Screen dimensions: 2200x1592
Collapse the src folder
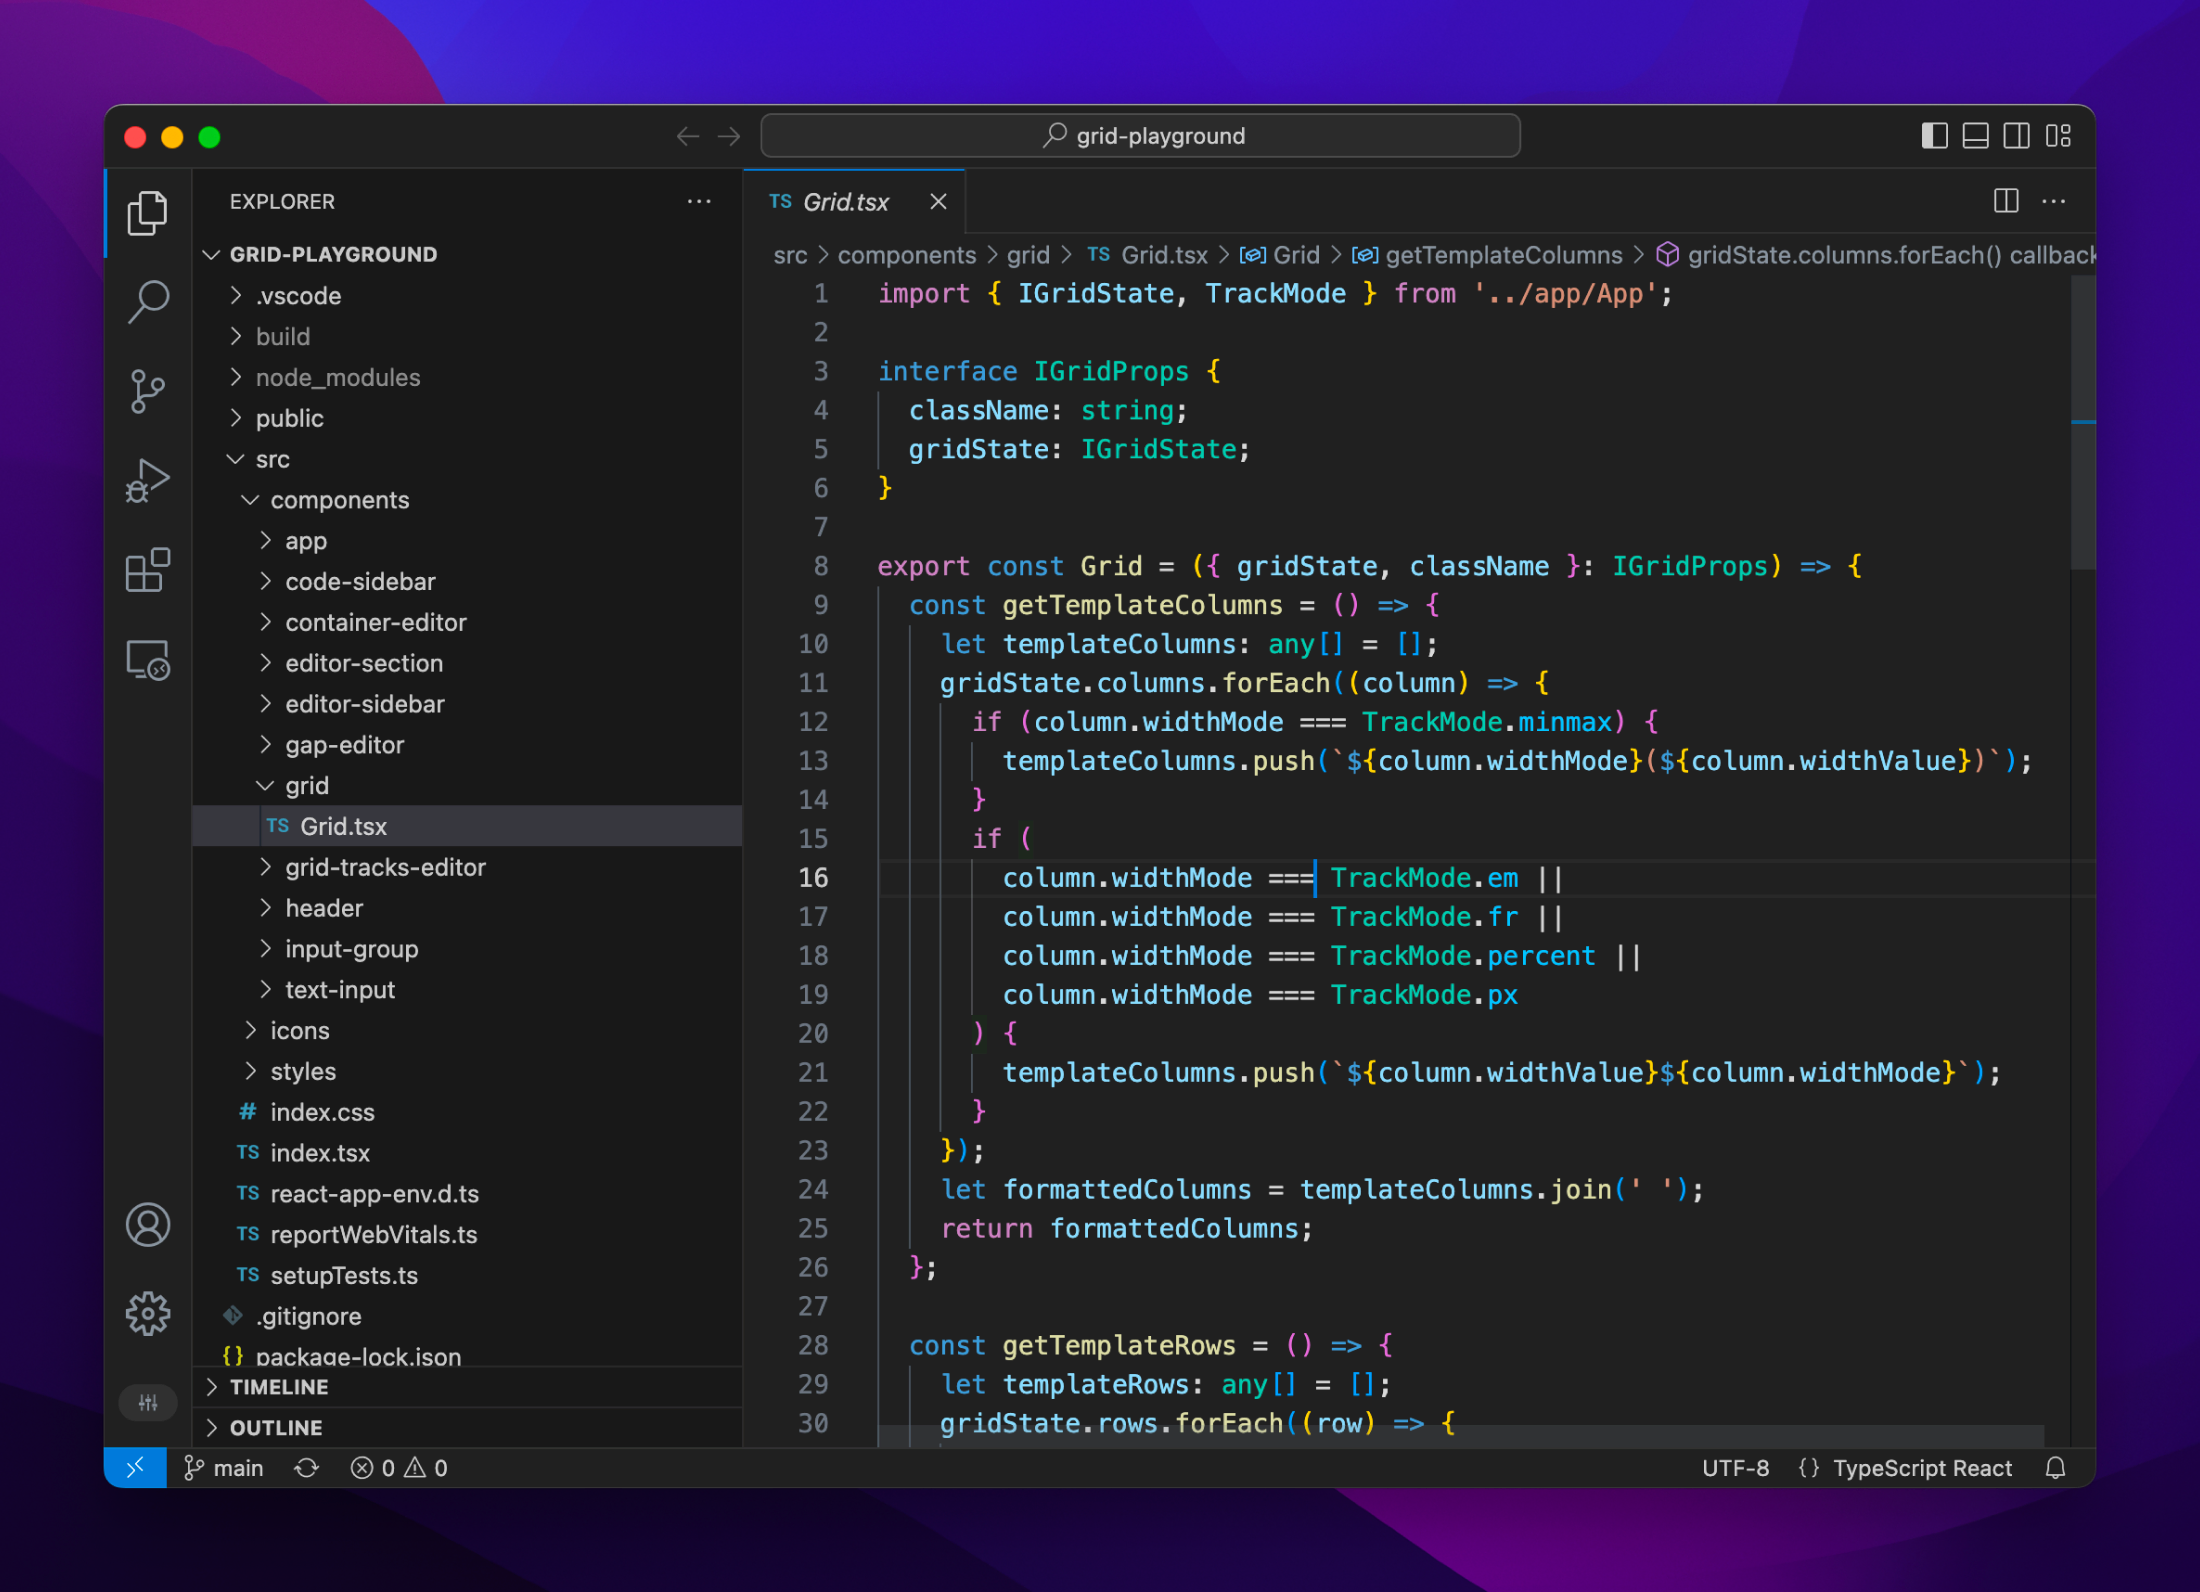click(272, 459)
